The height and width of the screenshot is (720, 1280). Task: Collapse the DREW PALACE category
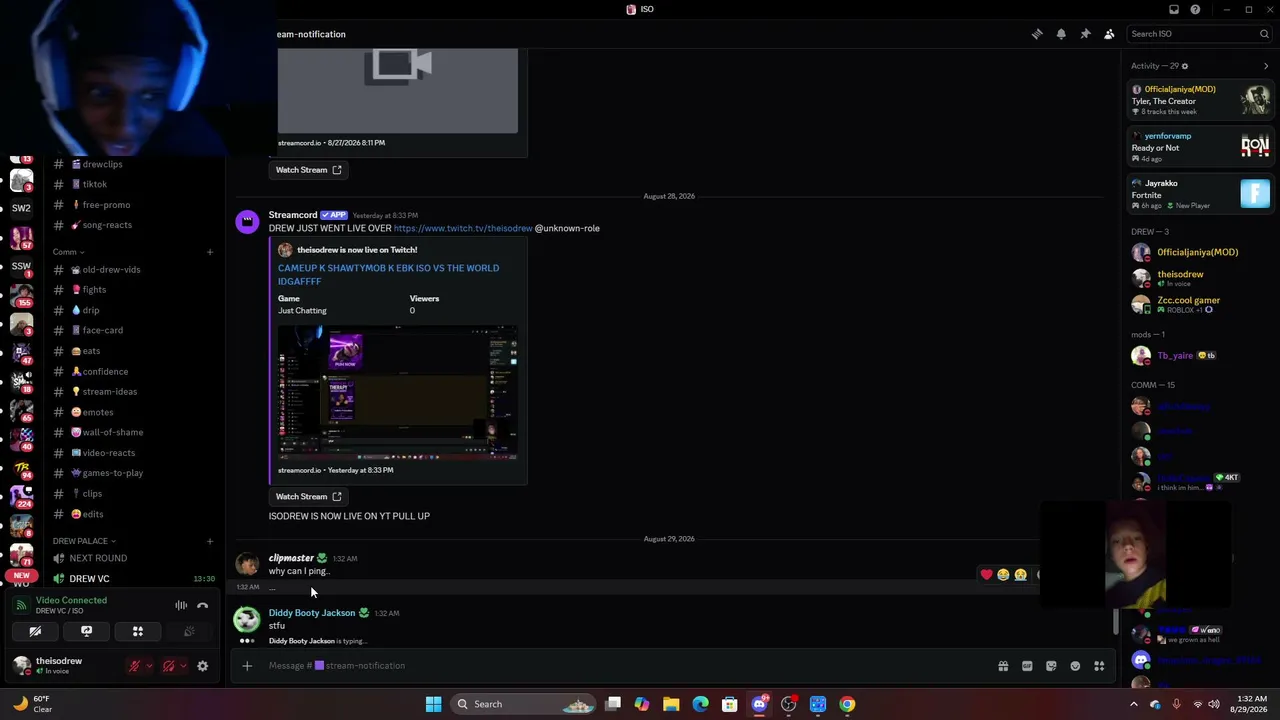tap(84, 541)
